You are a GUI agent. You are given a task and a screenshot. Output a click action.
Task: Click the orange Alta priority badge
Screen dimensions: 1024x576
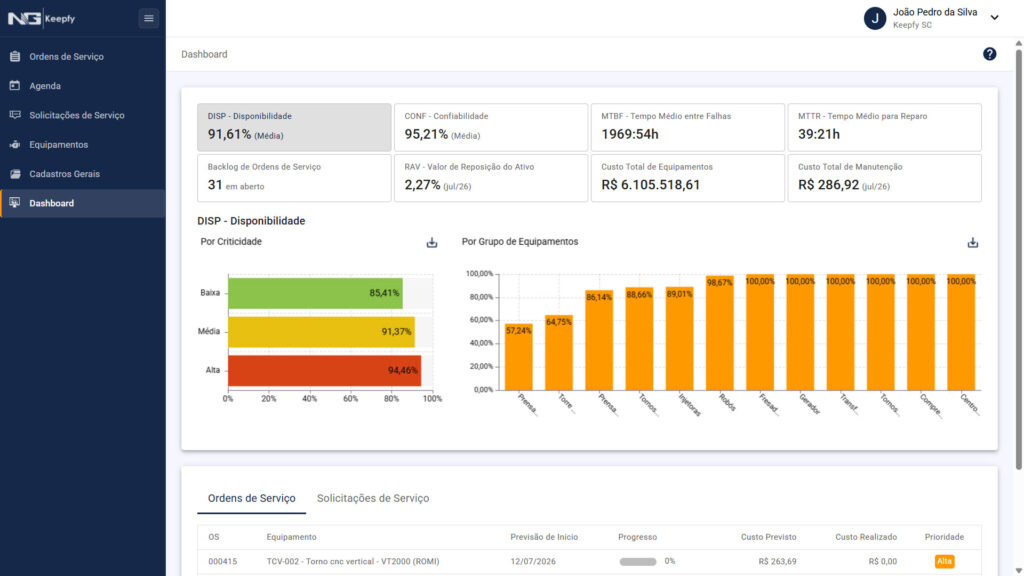[x=944, y=561]
